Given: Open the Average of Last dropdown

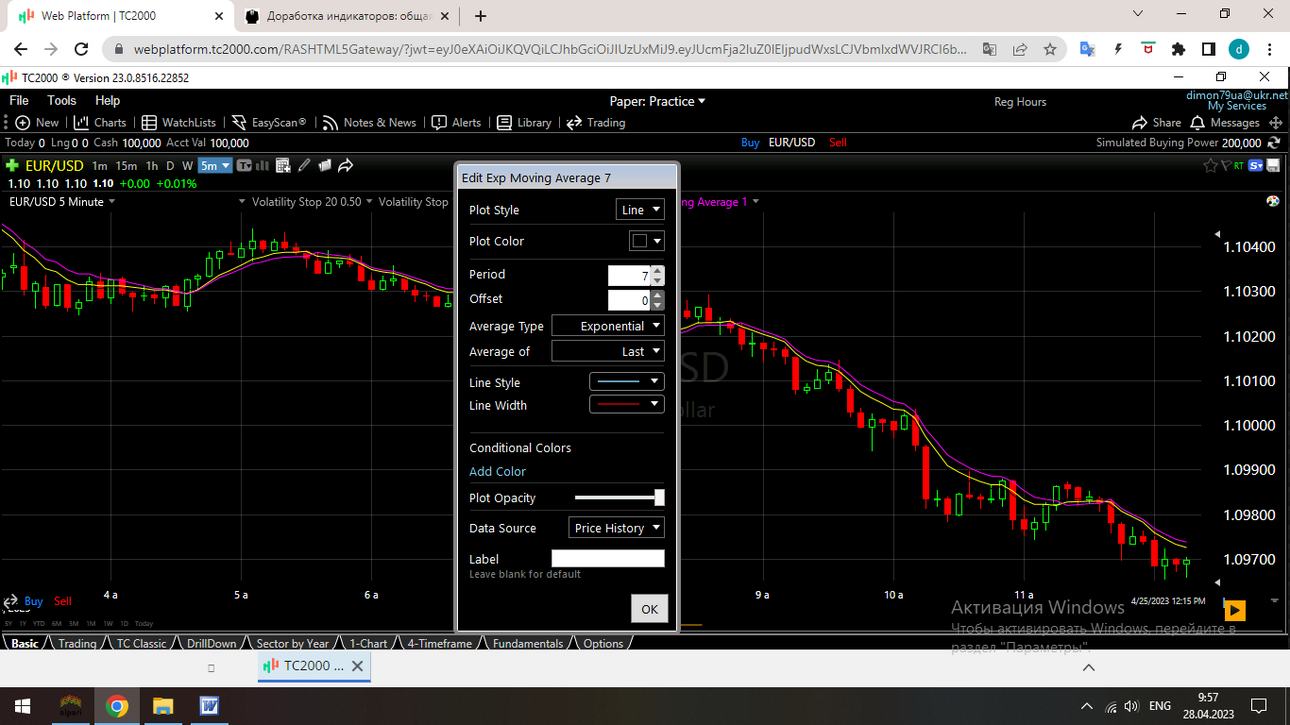Looking at the screenshot, I should pyautogui.click(x=608, y=351).
